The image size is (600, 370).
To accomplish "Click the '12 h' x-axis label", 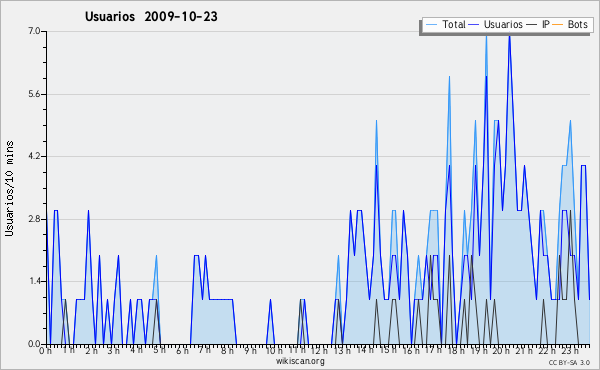I will coord(319,350).
